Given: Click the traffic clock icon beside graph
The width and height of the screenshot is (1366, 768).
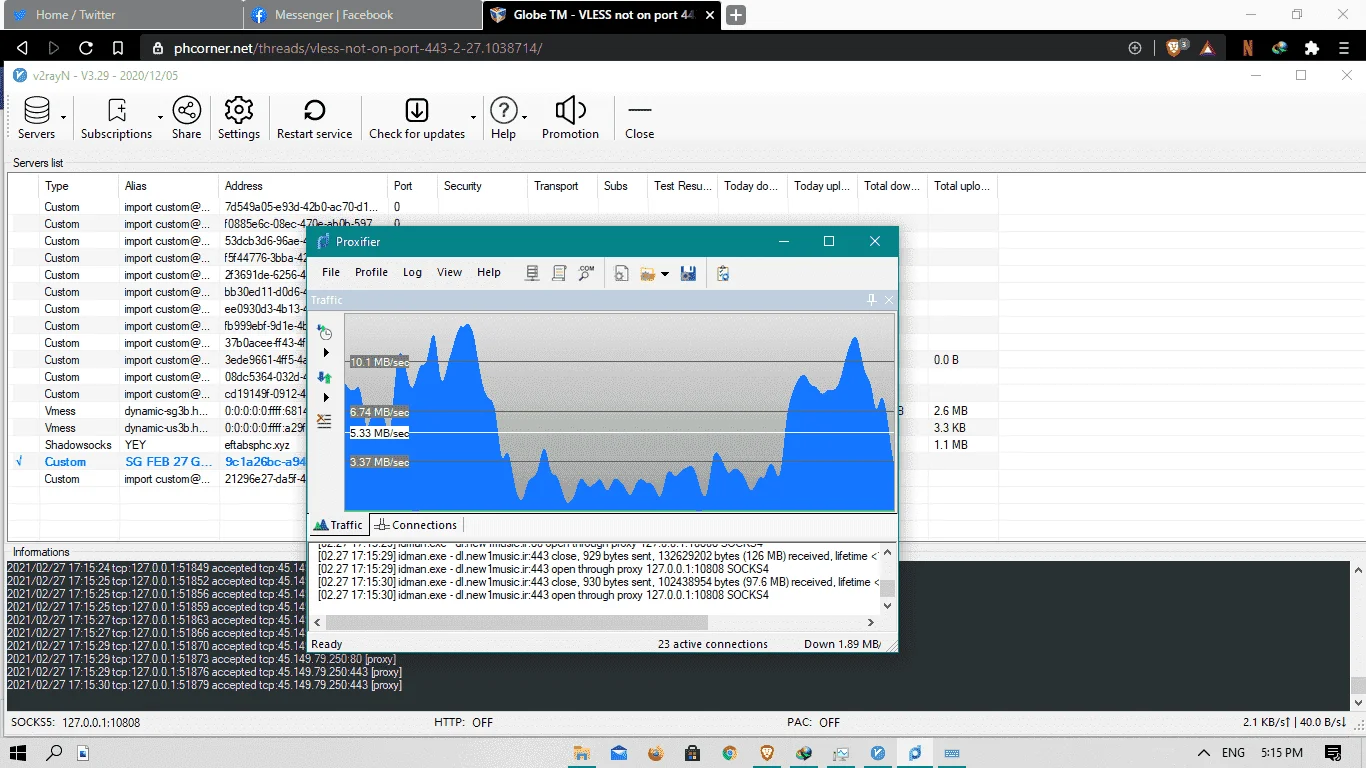Looking at the screenshot, I should 324,332.
